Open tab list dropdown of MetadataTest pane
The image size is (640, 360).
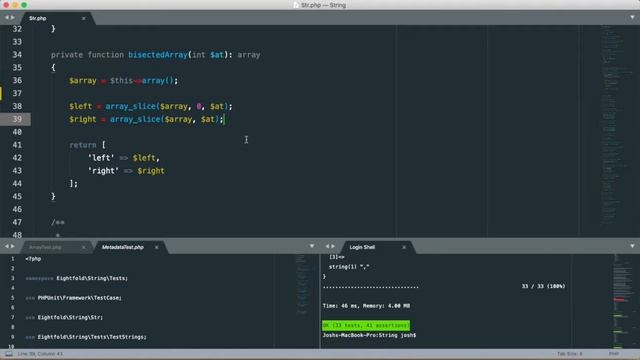312,246
